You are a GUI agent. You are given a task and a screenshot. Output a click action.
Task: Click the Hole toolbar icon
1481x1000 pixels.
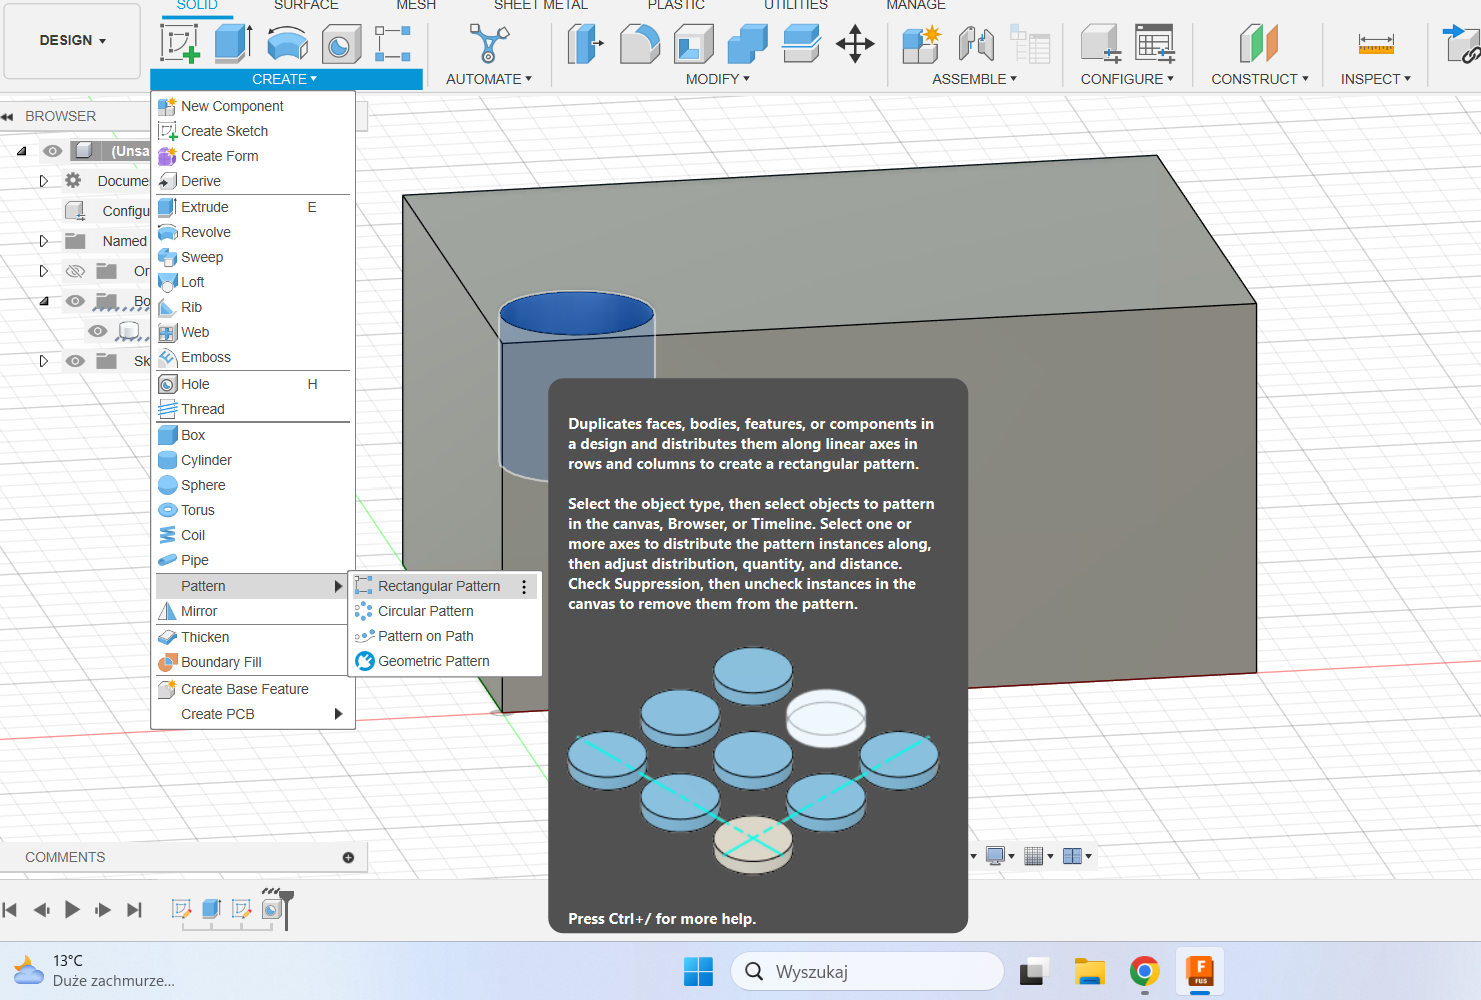tap(341, 44)
